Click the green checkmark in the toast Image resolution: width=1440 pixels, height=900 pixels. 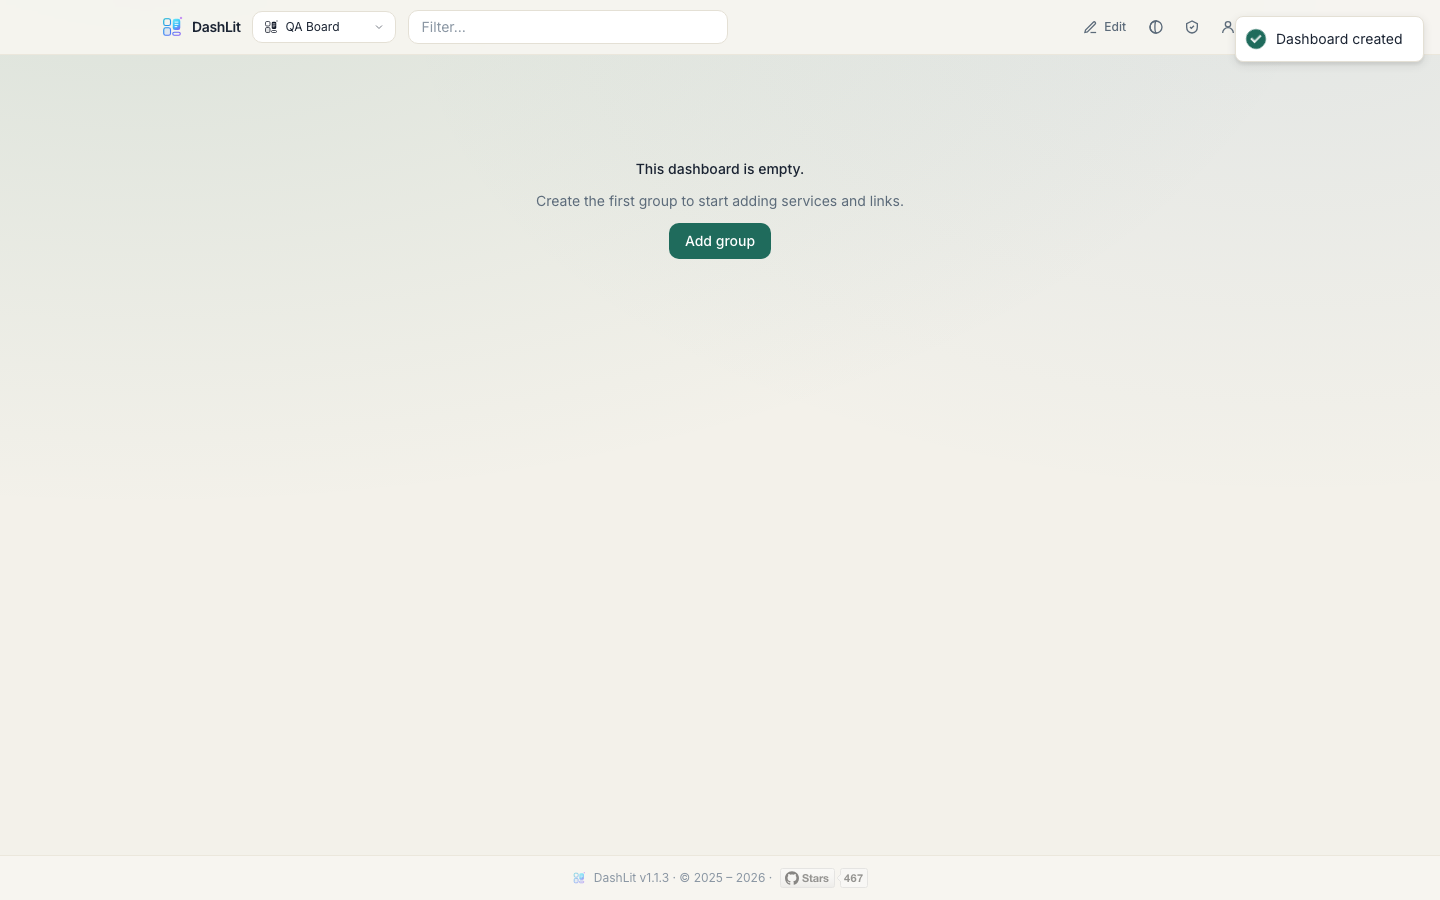pos(1257,39)
